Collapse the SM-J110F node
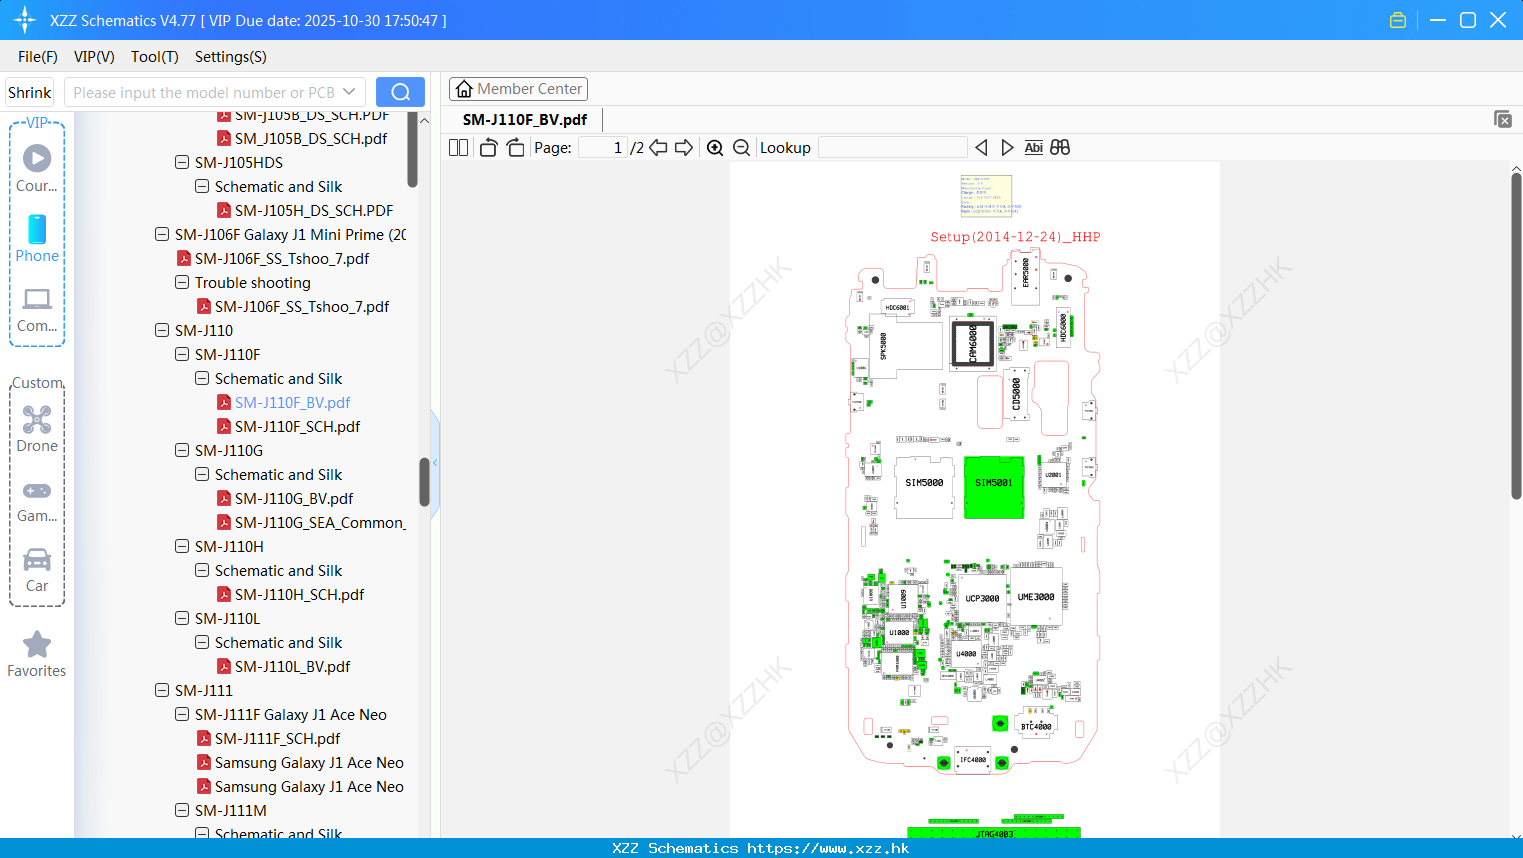This screenshot has width=1523, height=858. coord(182,354)
